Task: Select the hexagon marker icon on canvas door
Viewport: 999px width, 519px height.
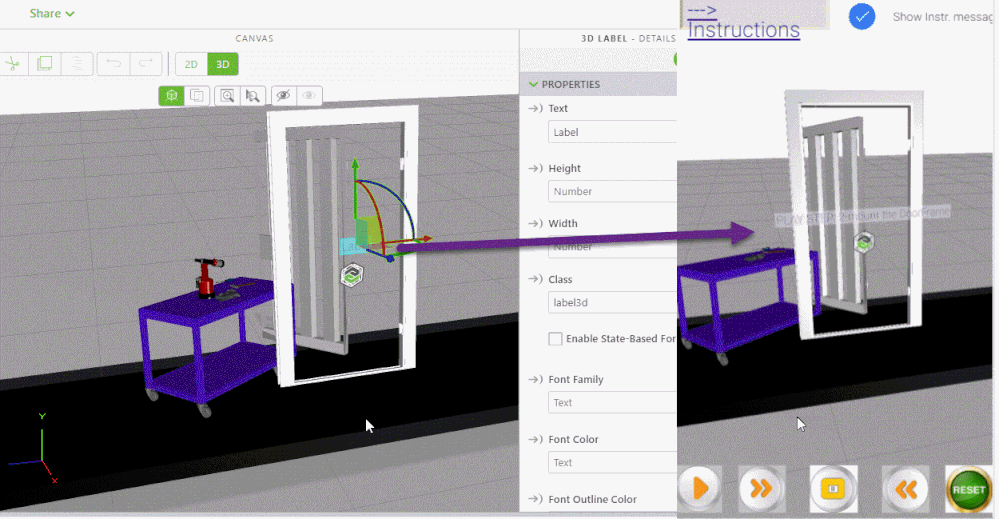Action: 352,275
